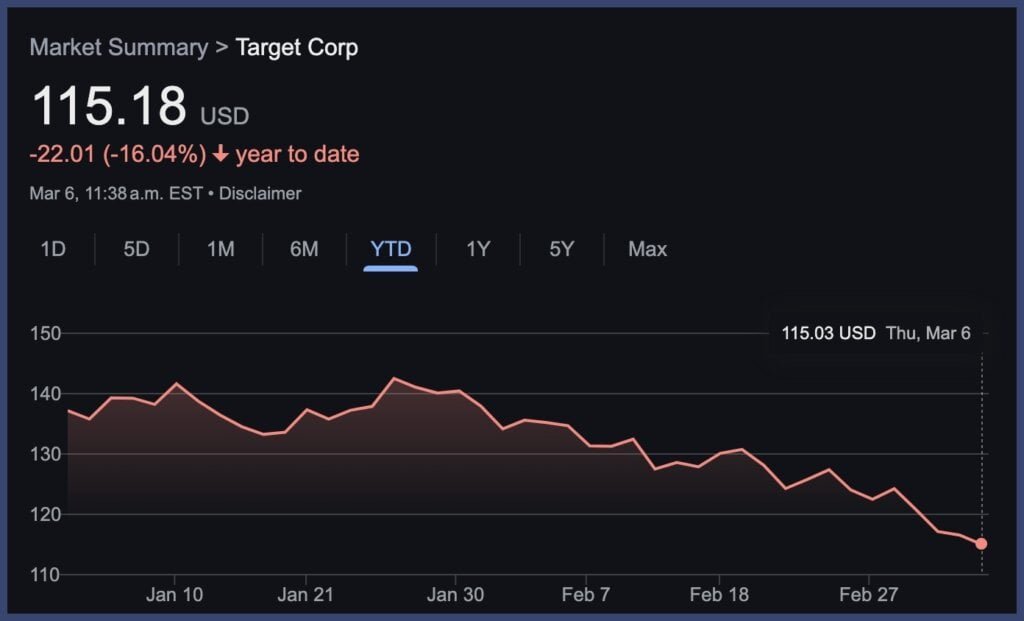Open the 6M time range view
1024x621 pixels.
pos(304,249)
